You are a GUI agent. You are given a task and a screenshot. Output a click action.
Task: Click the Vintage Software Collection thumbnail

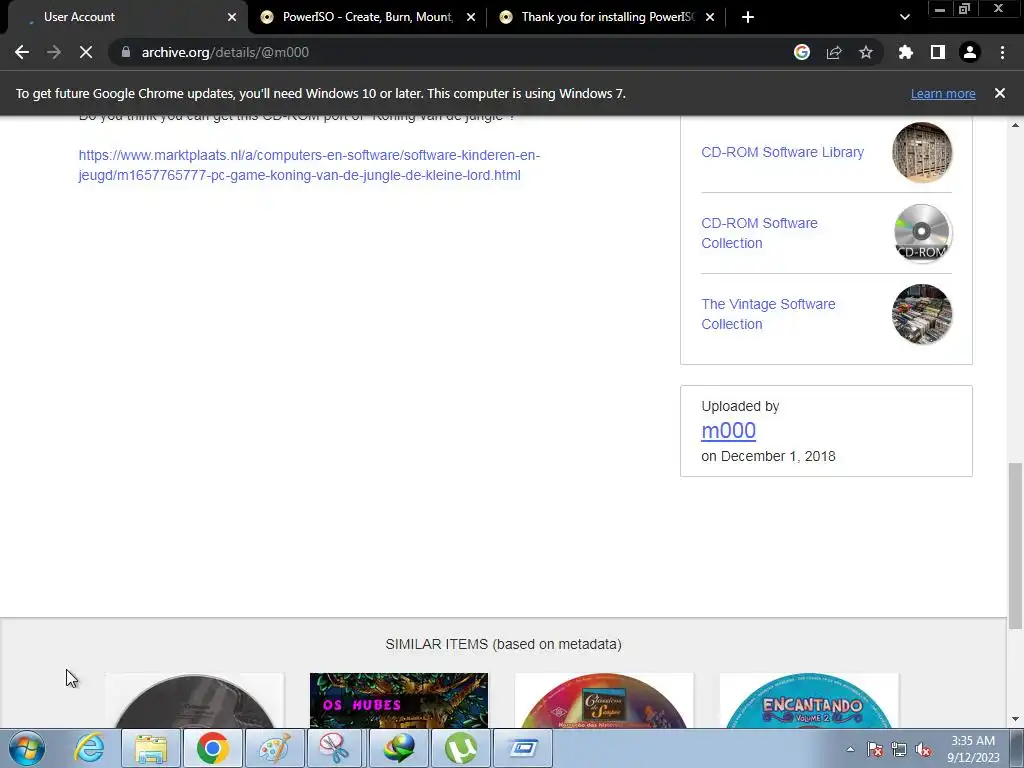[922, 314]
